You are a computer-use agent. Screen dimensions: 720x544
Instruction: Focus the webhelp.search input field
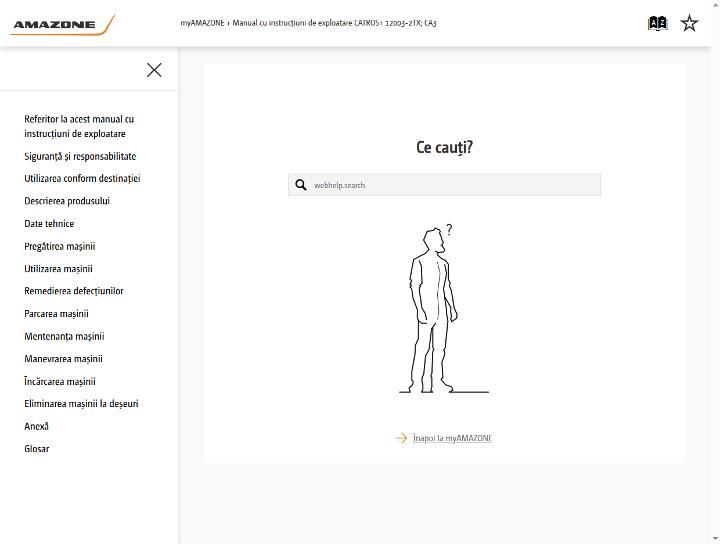(444, 185)
